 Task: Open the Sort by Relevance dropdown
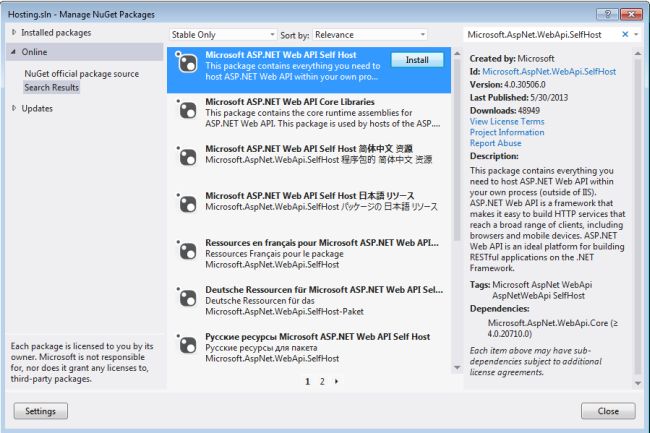(370, 35)
